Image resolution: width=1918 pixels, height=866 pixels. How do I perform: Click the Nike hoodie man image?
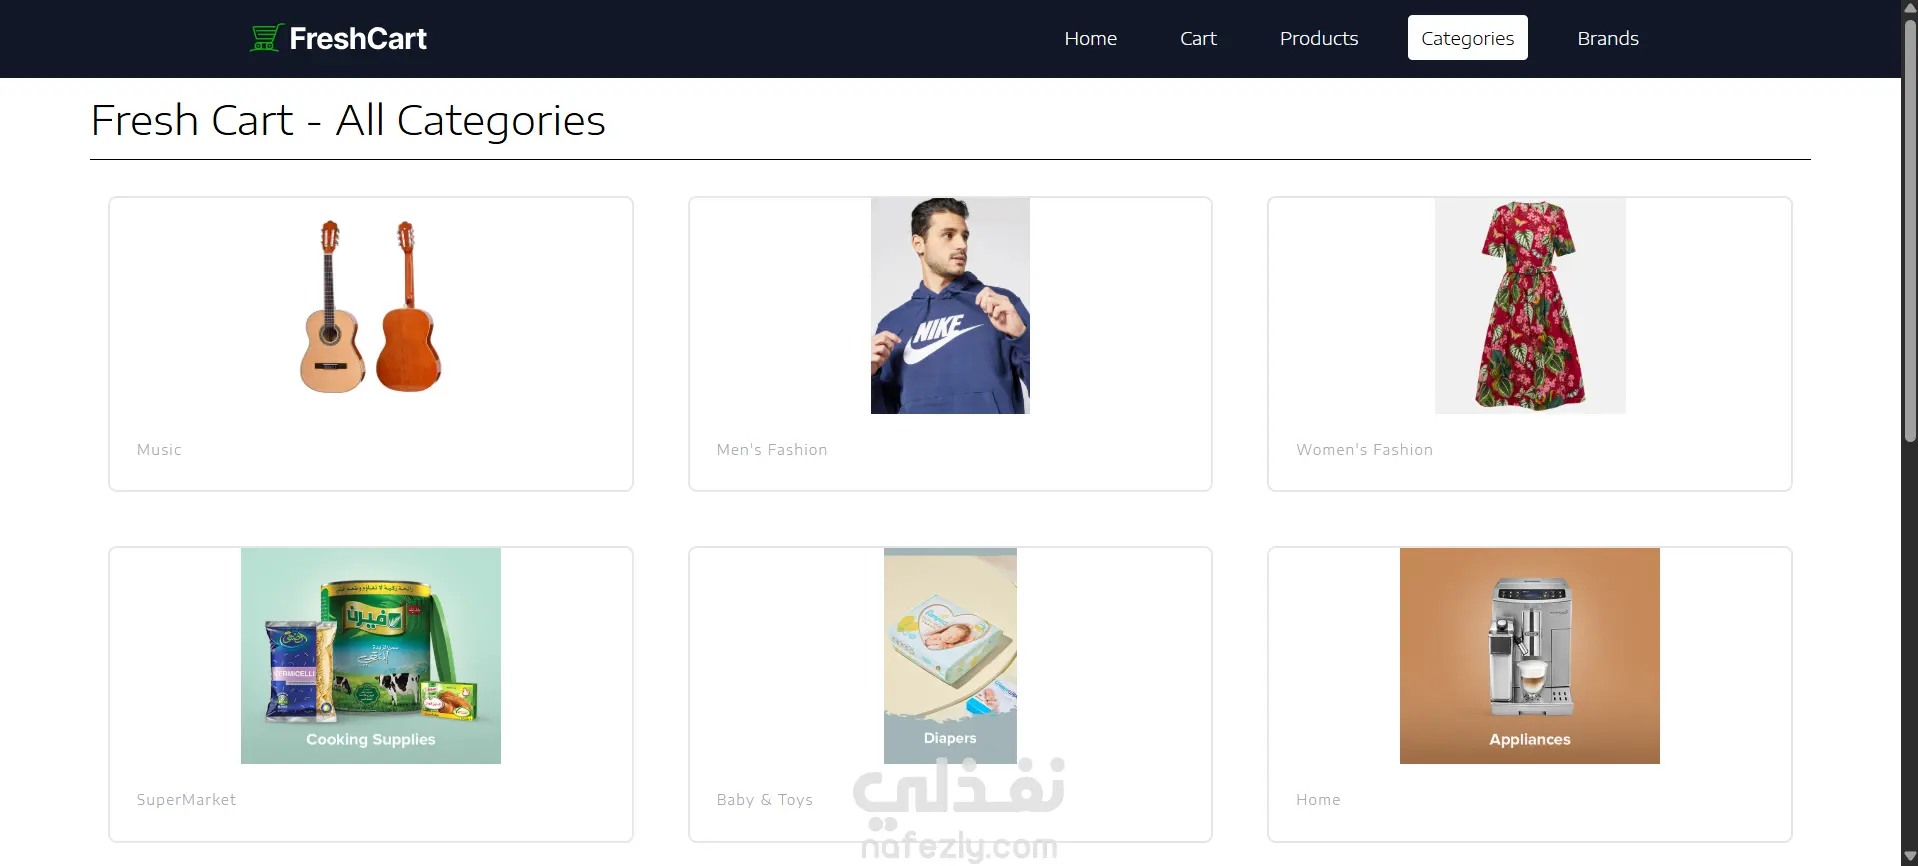950,306
